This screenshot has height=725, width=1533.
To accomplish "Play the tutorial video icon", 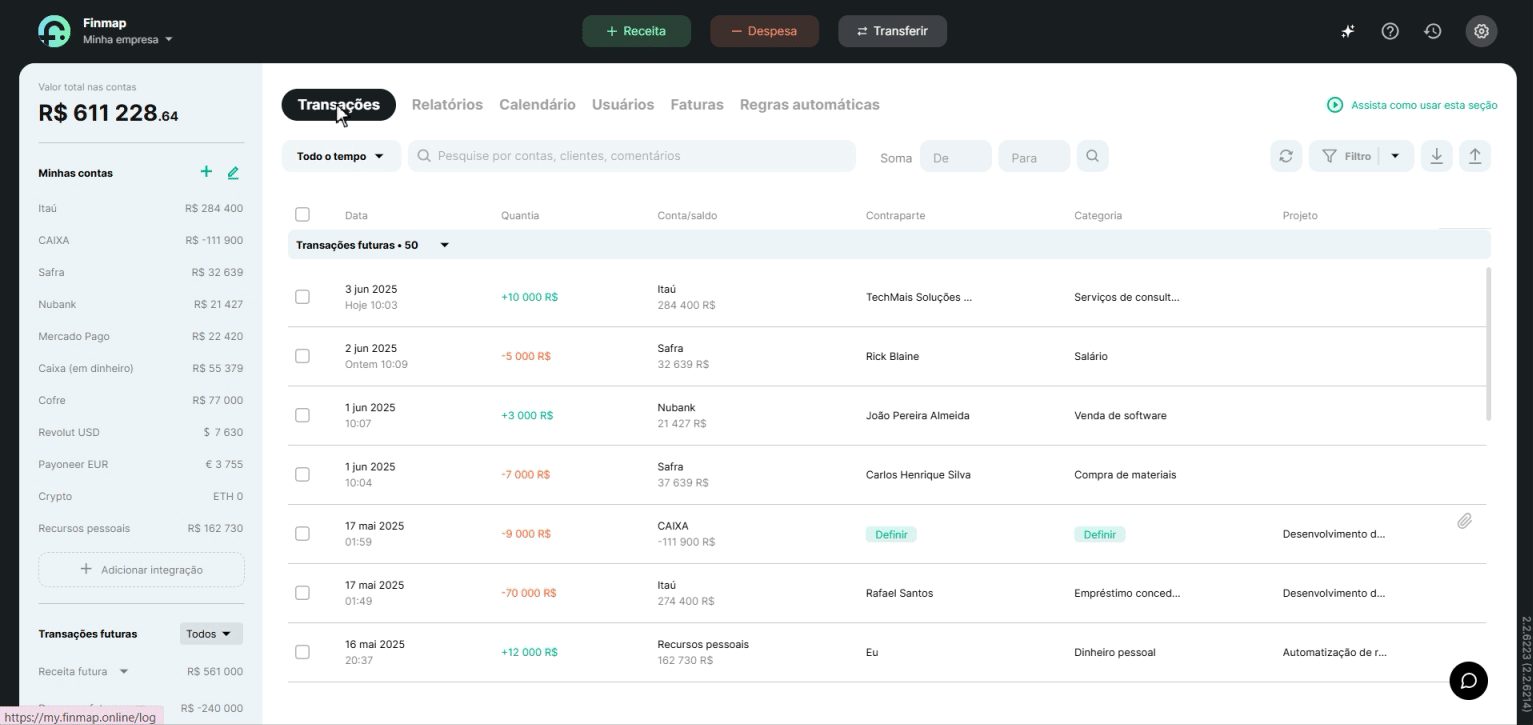I will point(1335,105).
